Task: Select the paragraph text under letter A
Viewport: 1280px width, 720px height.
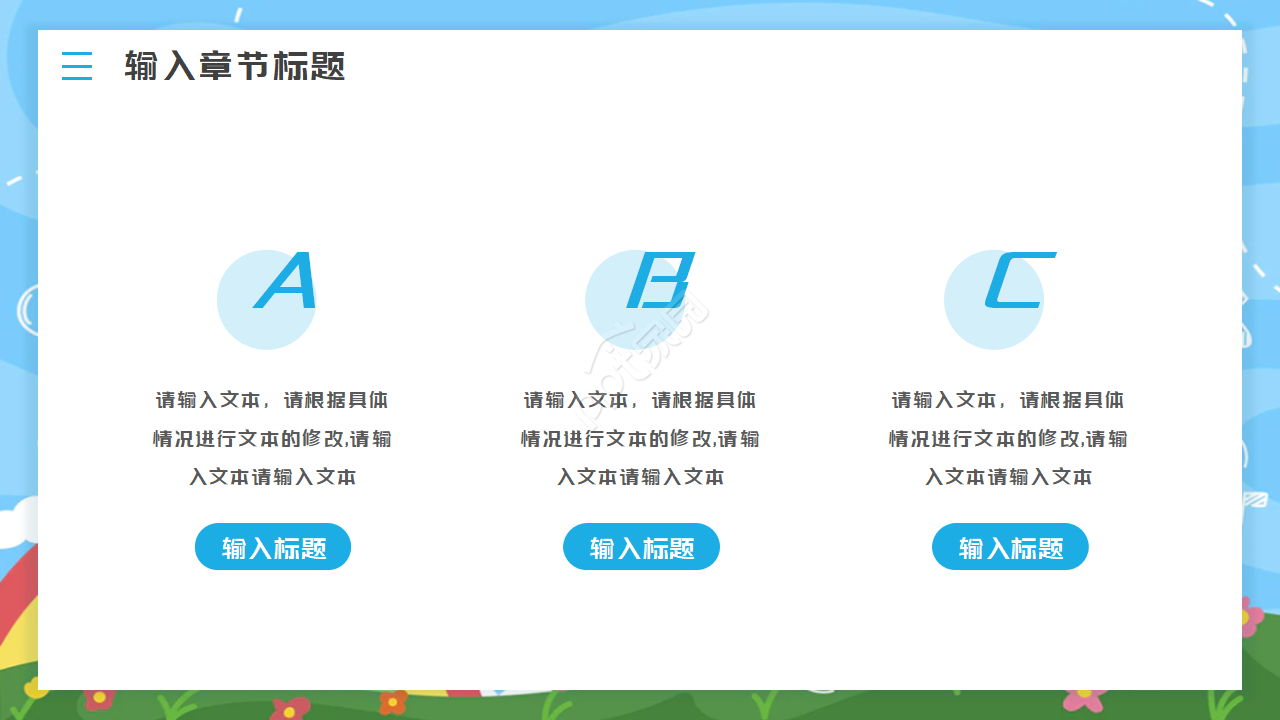Action: point(272,439)
